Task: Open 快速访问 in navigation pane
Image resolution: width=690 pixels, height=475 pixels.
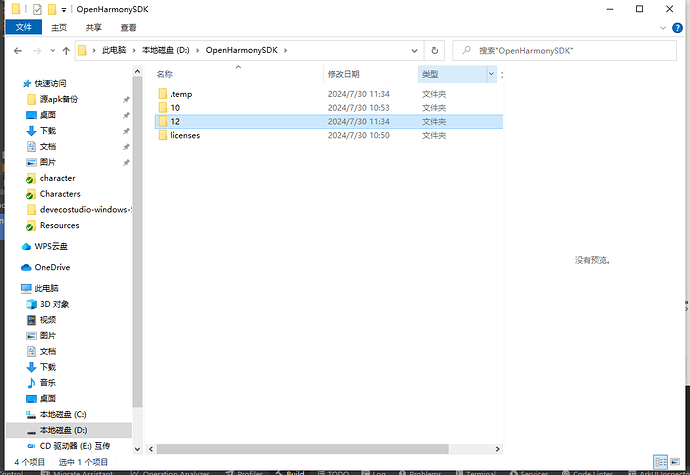Action: (x=50, y=83)
